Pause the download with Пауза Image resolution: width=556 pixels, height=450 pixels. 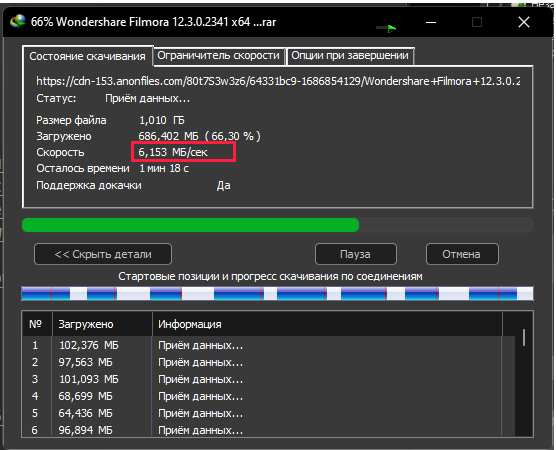[355, 254]
